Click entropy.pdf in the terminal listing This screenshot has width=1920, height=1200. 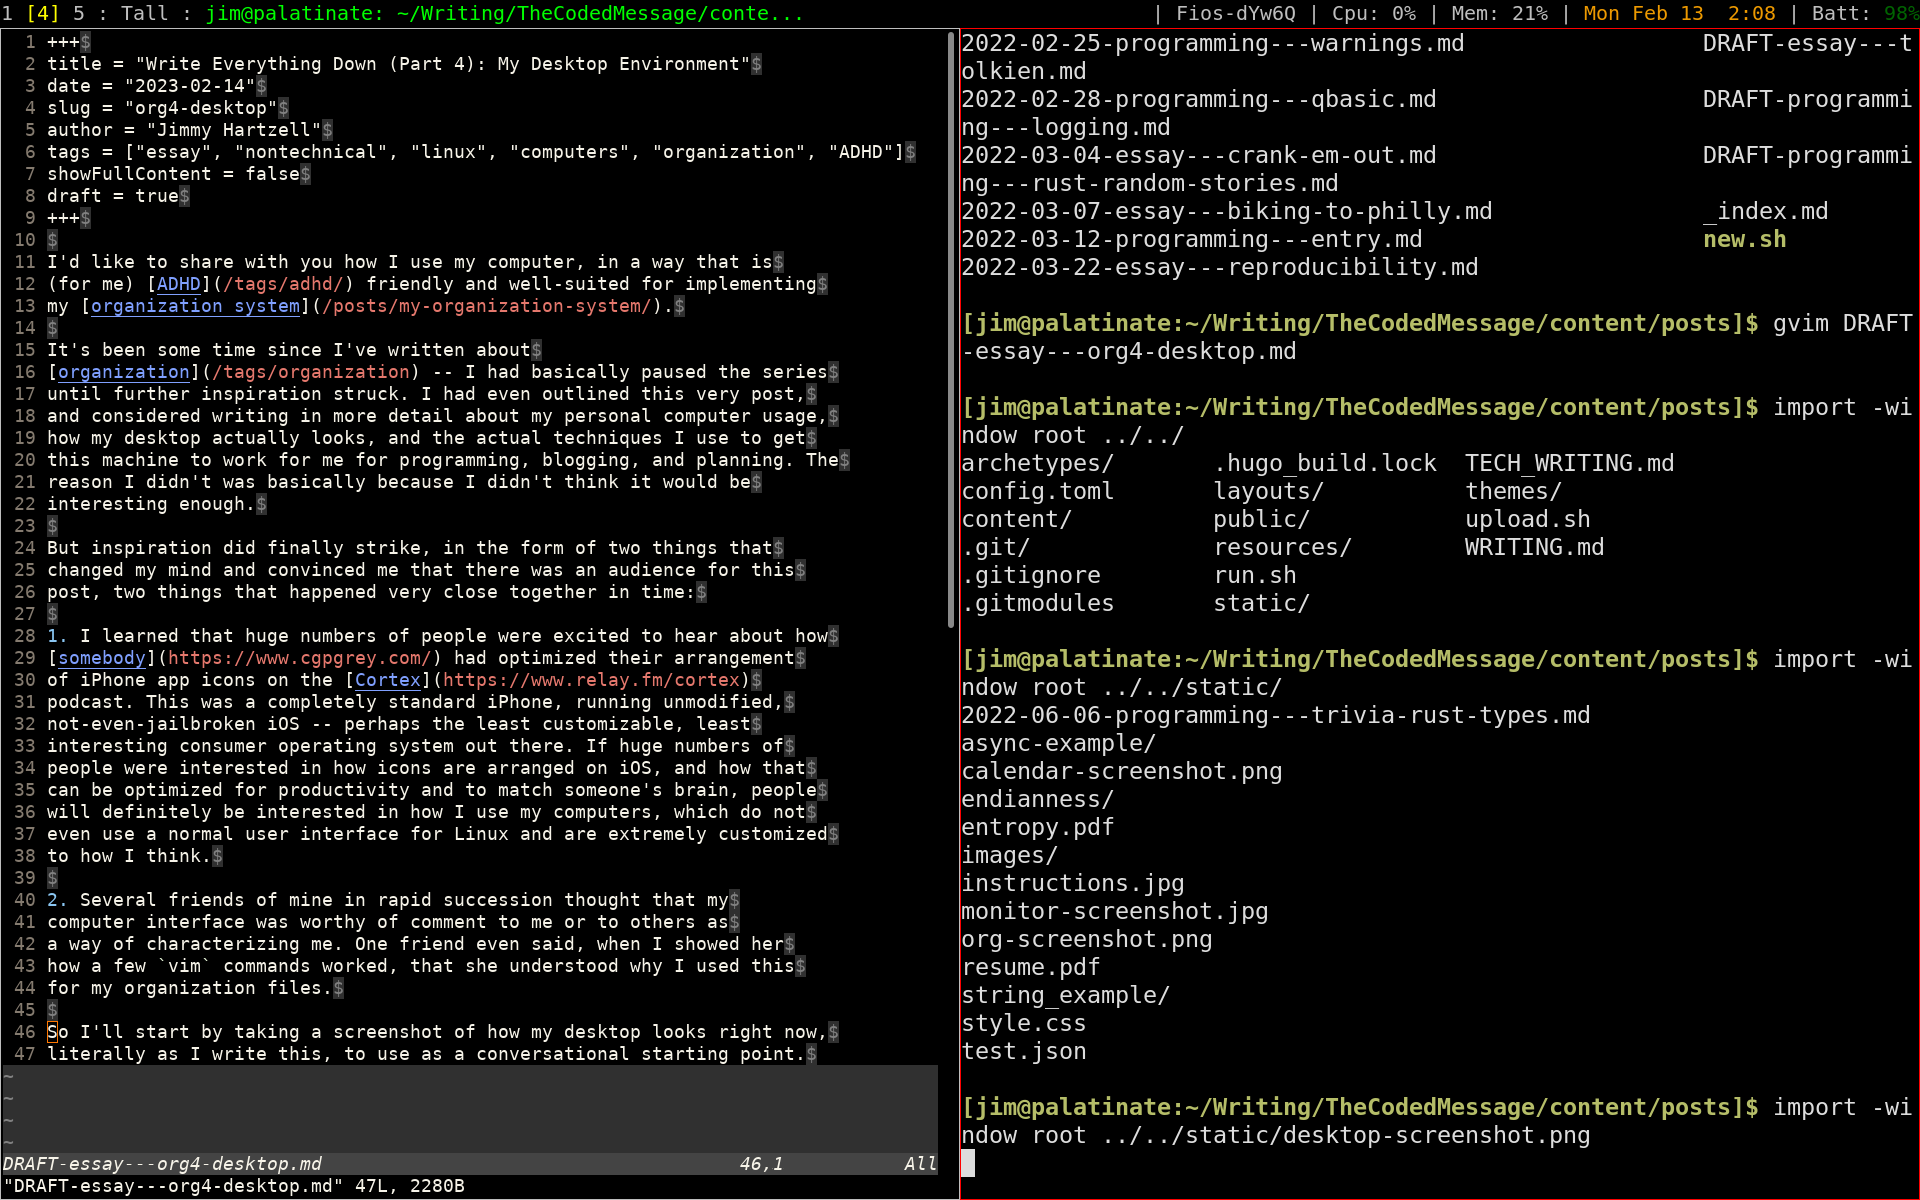click(x=1038, y=827)
